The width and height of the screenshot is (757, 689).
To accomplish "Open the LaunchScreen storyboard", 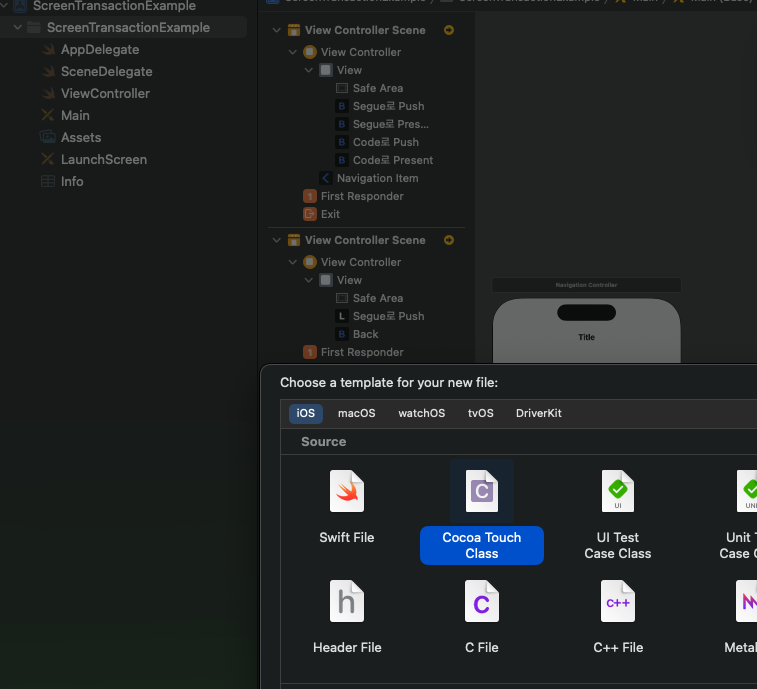I will [103, 159].
